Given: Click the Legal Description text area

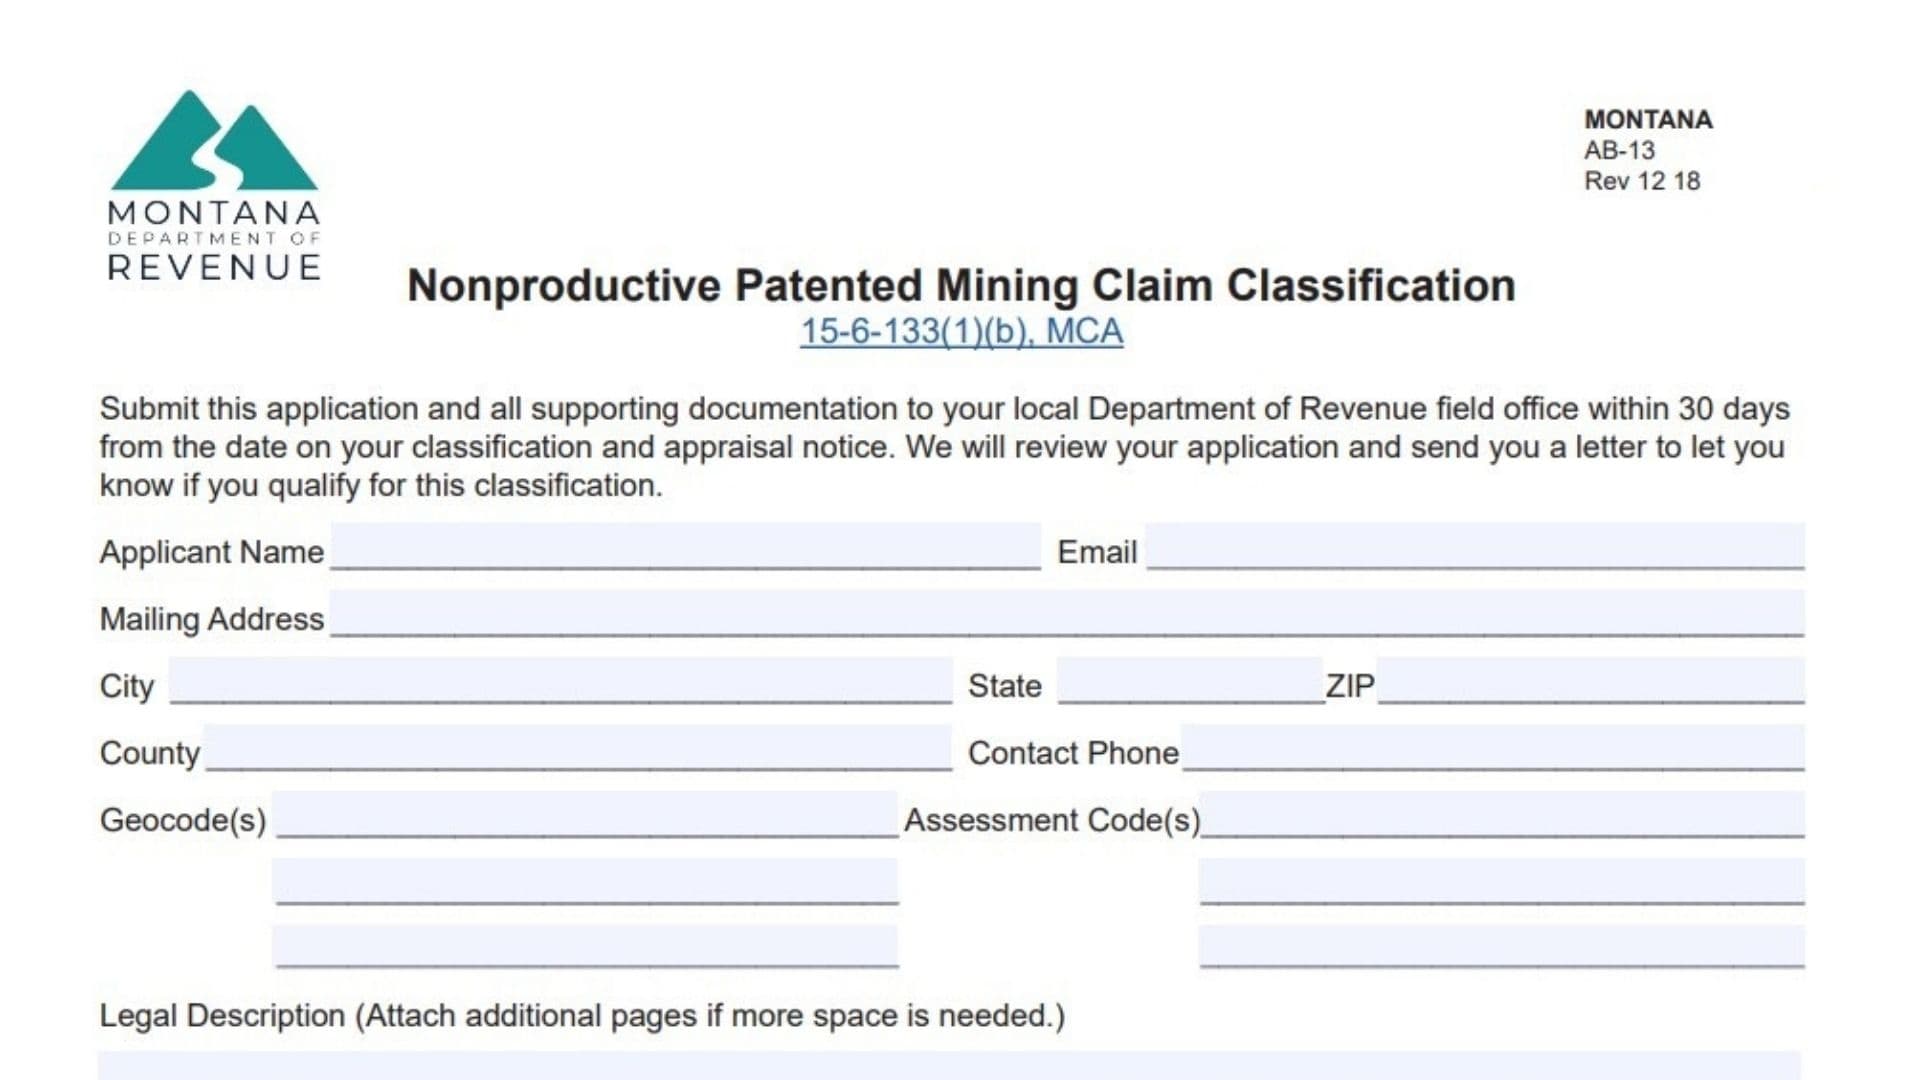Looking at the screenshot, I should 948,1066.
